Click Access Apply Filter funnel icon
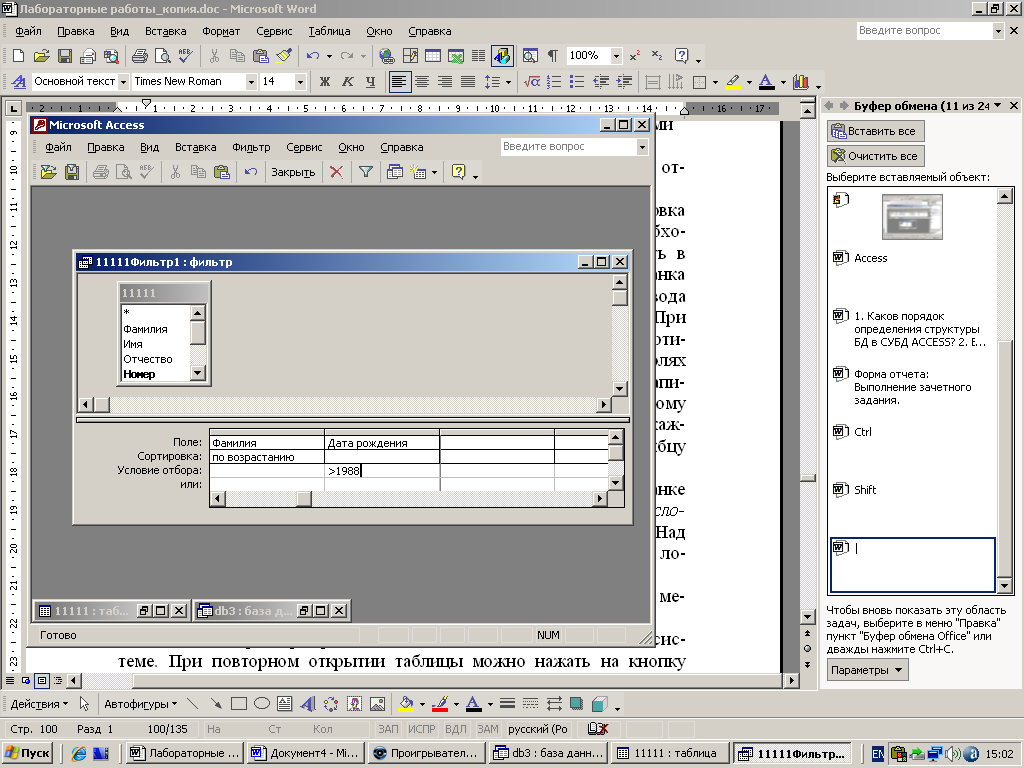Image resolution: width=1024 pixels, height=768 pixels. (x=366, y=172)
